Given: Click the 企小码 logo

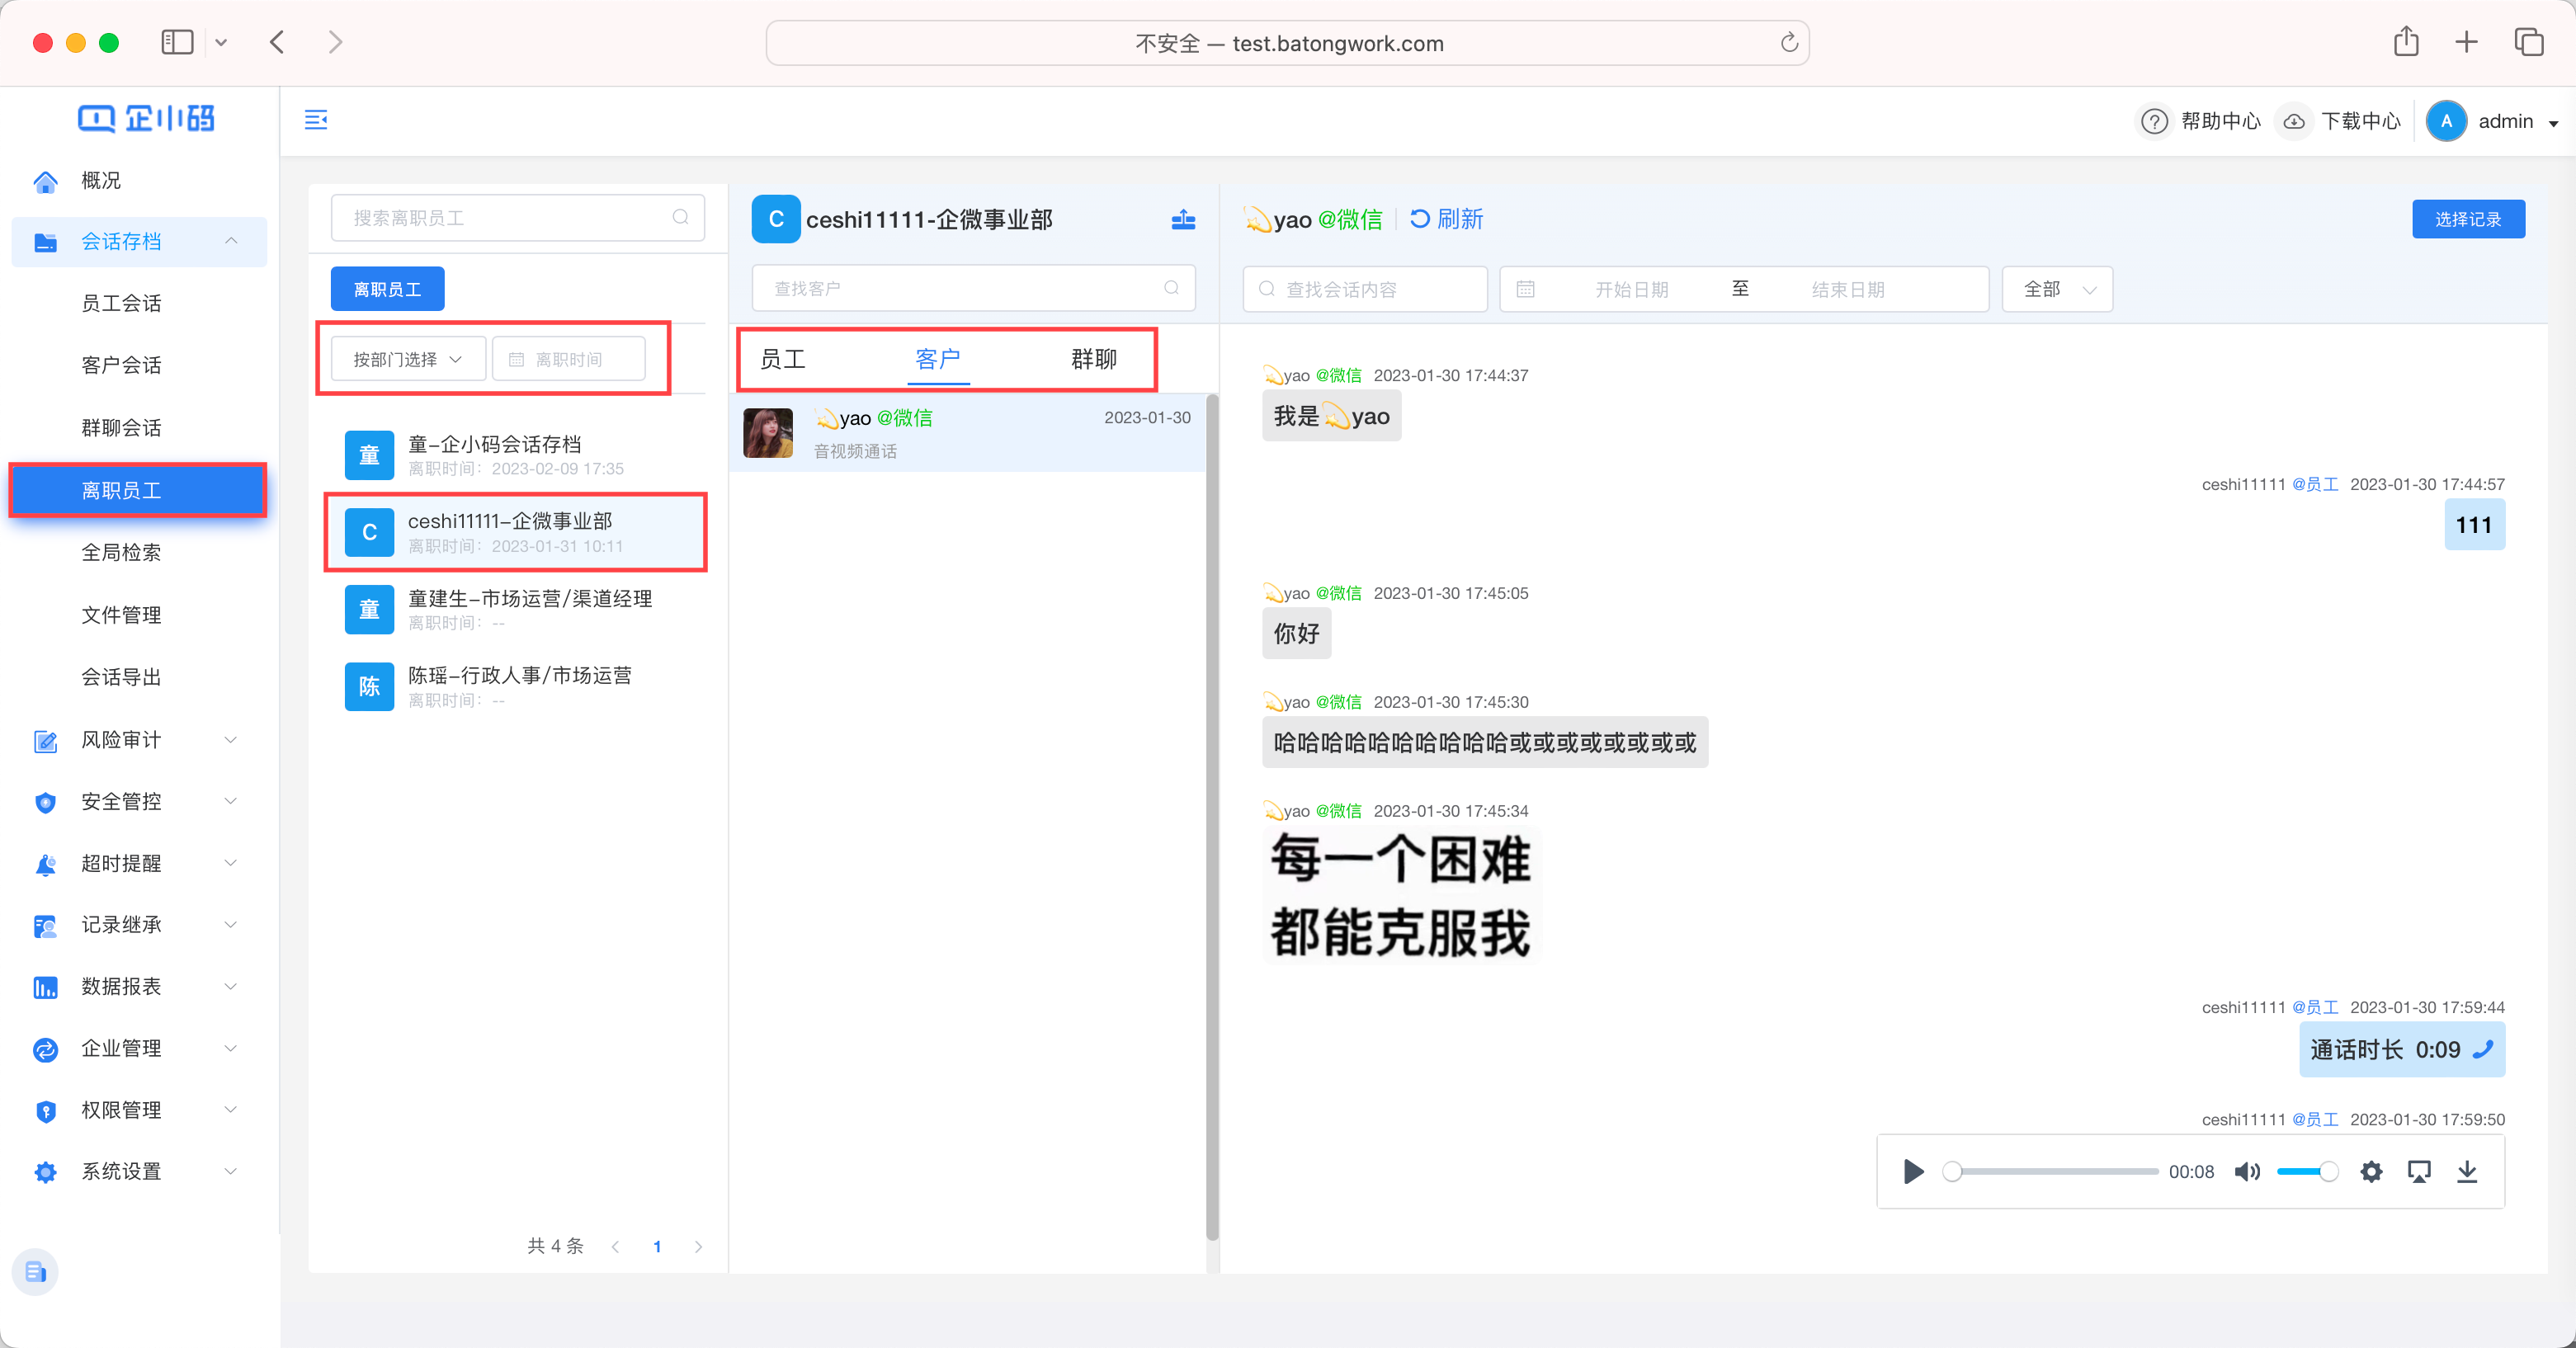Looking at the screenshot, I should click(146, 119).
